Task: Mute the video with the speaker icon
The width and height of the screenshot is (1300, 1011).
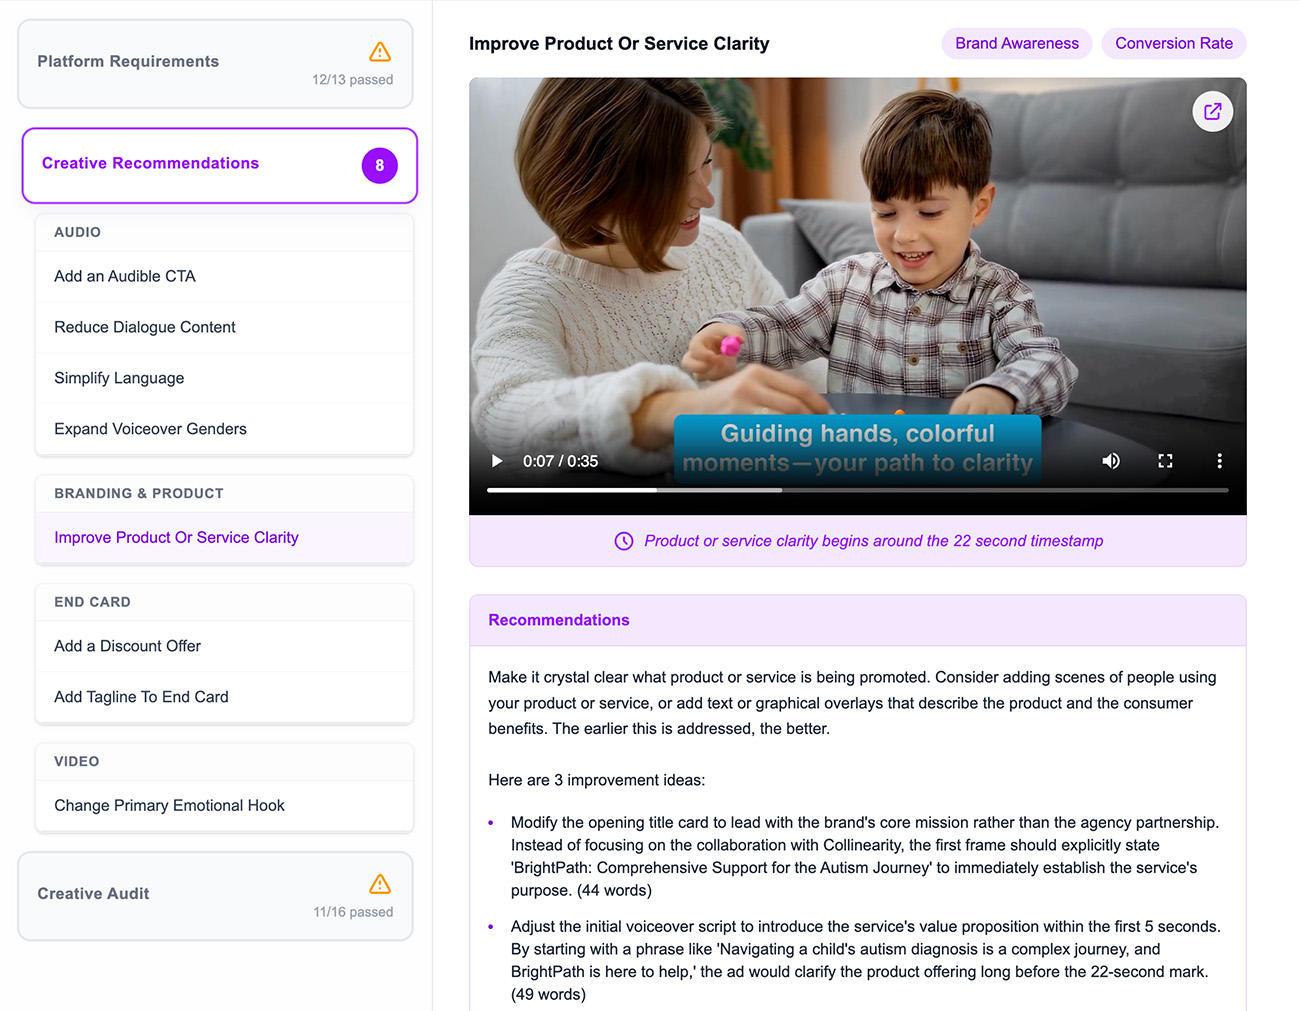Action: pyautogui.click(x=1110, y=461)
